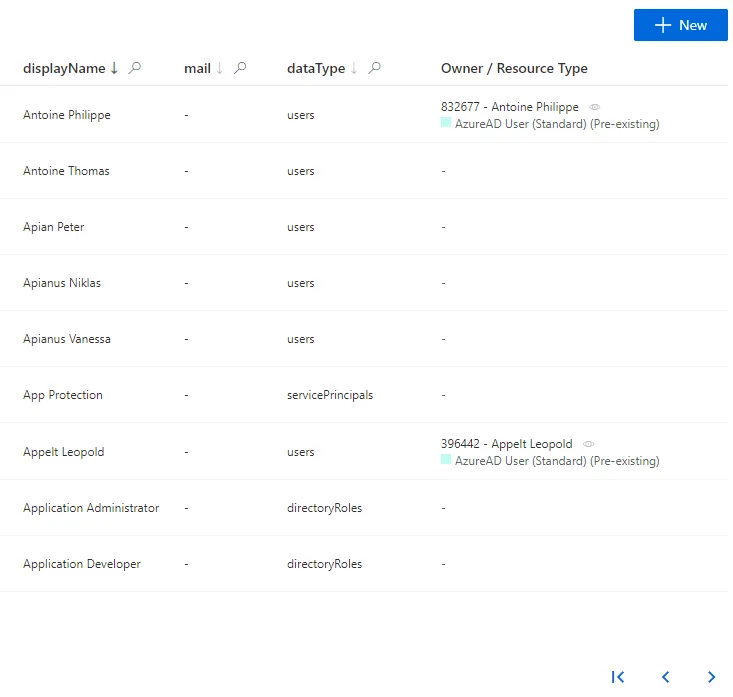The width and height of the screenshot is (733, 697).
Task: Click AzureAD User label under Appelt Leopold
Action: 557,461
